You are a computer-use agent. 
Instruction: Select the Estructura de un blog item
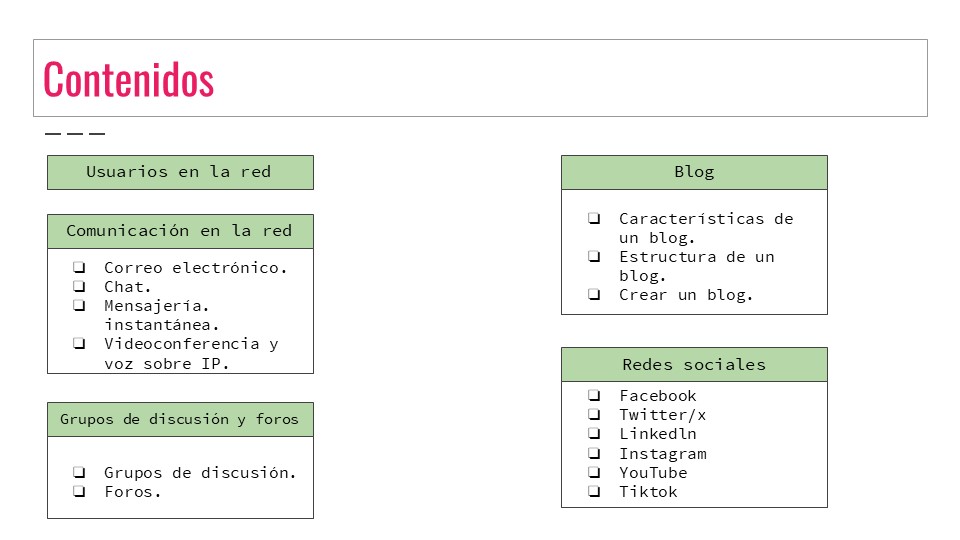[x=696, y=266]
